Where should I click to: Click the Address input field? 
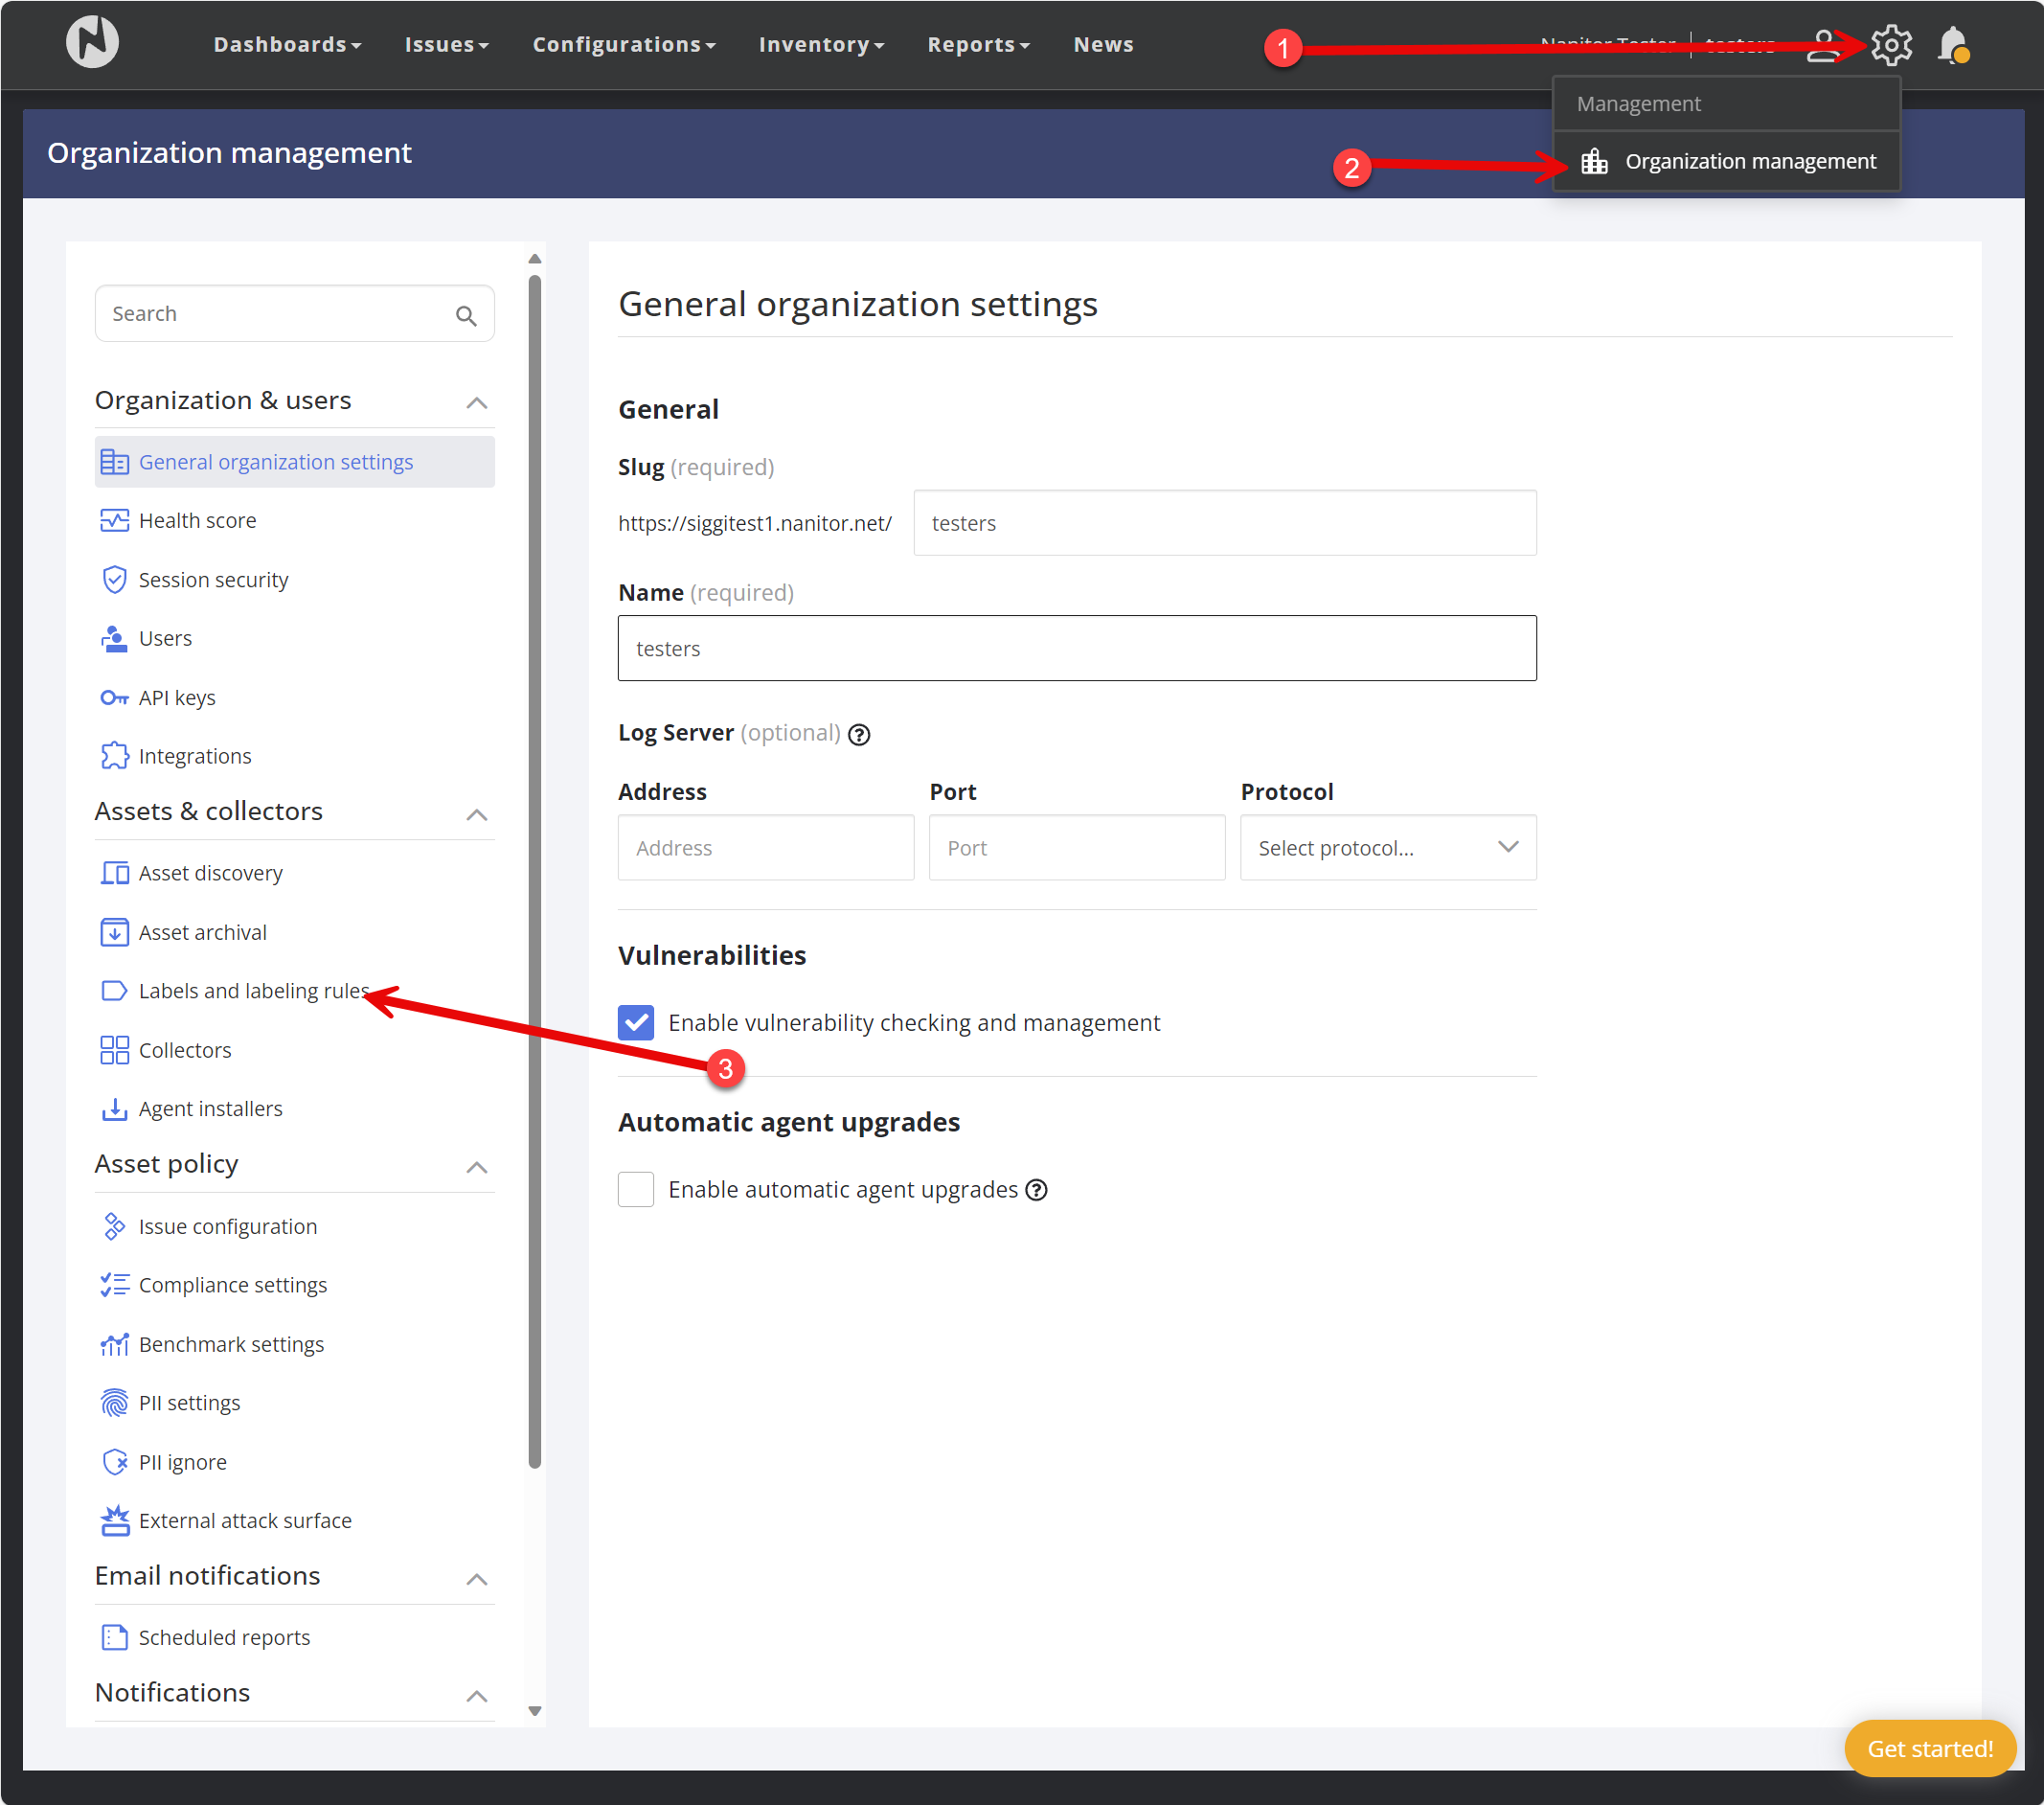coord(765,848)
